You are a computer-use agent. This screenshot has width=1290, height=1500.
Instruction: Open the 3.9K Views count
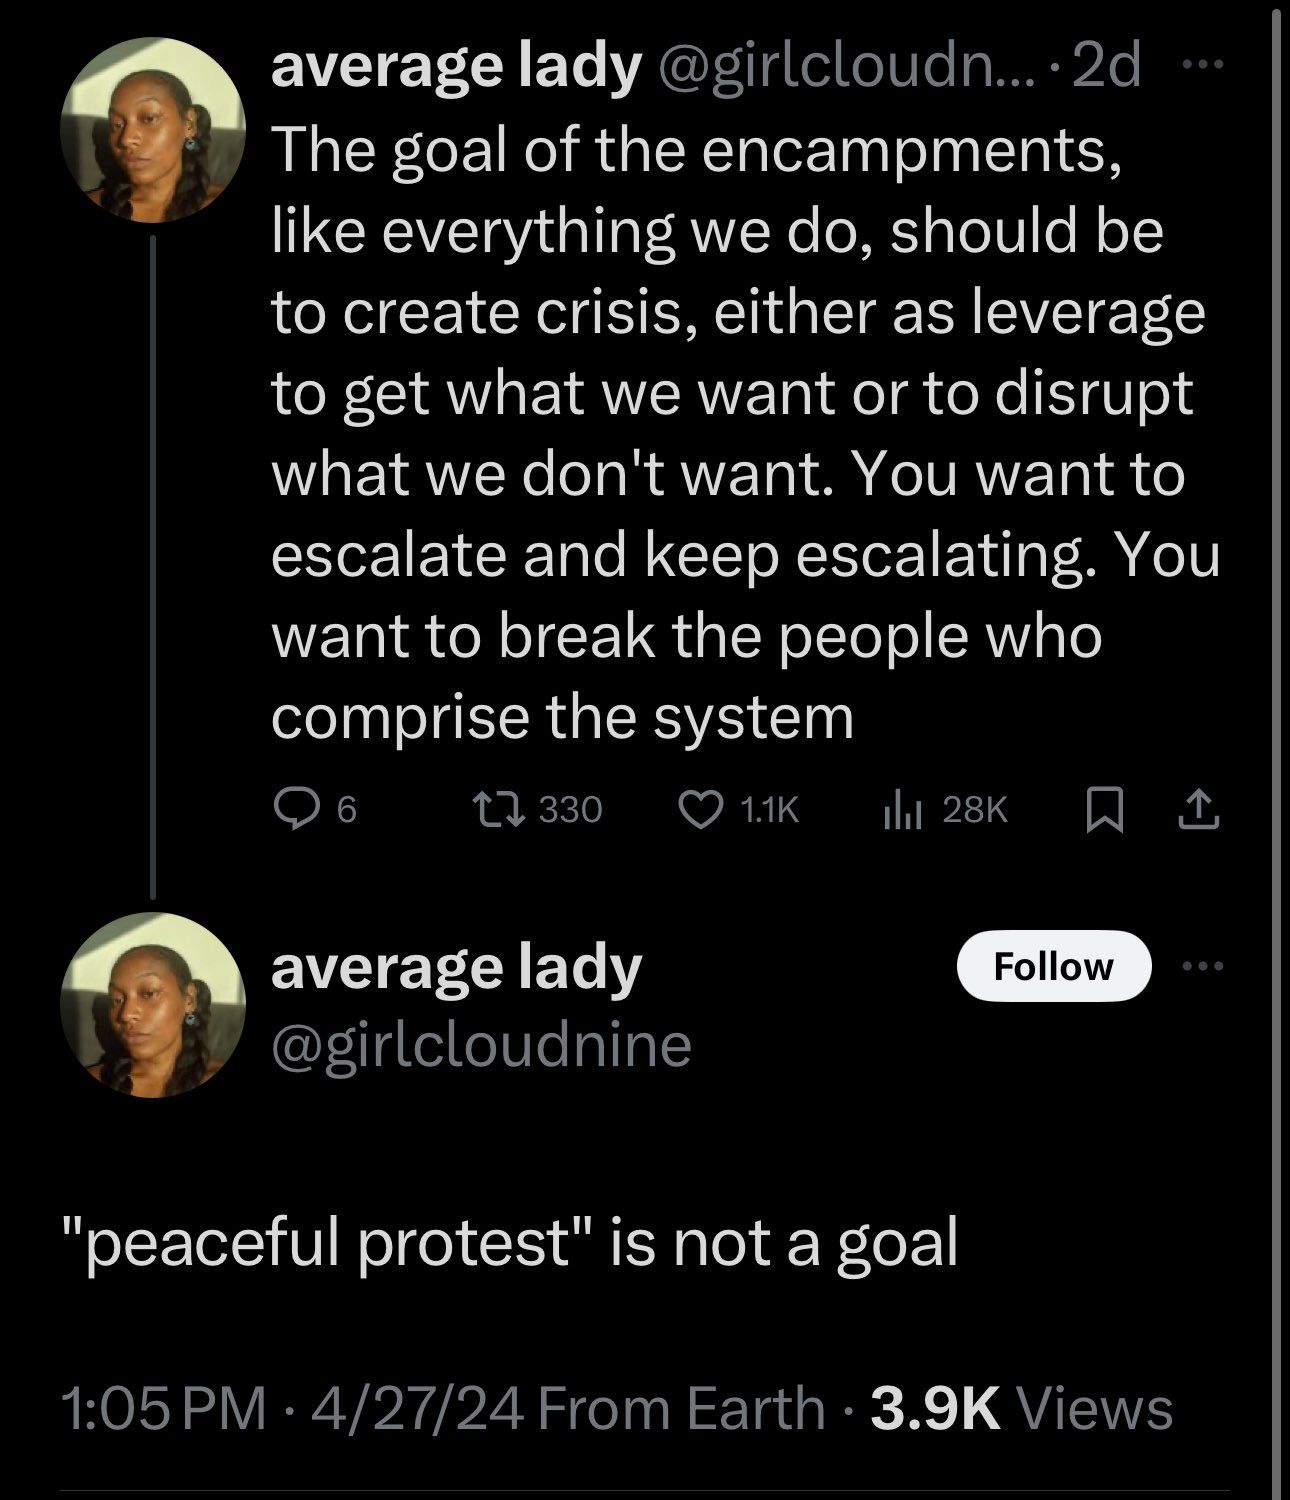[x=1021, y=1408]
